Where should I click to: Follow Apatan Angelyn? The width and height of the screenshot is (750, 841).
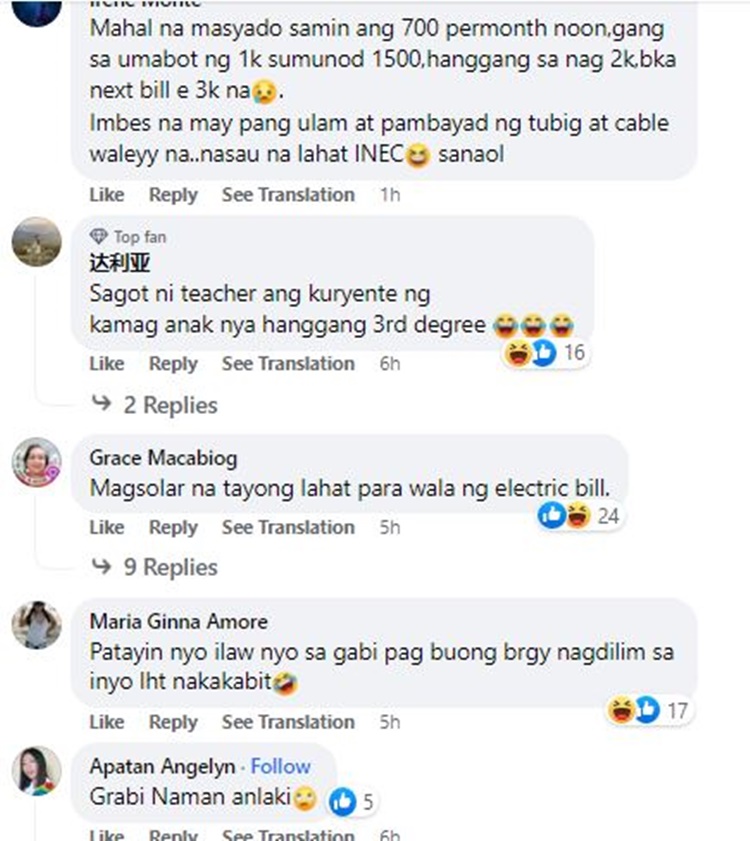(281, 766)
